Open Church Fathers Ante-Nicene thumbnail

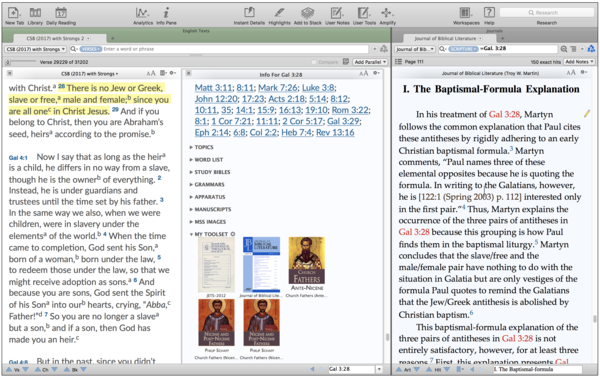pos(307,265)
